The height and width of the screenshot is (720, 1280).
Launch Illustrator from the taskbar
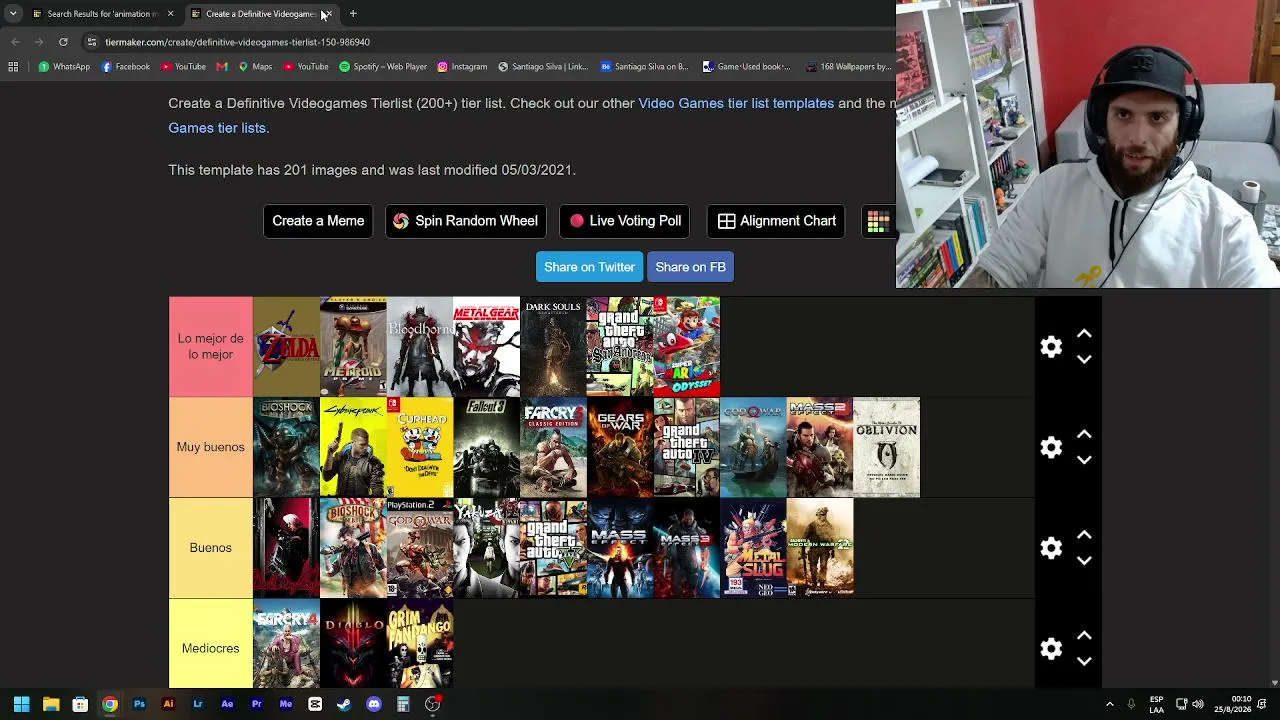[x=168, y=704]
